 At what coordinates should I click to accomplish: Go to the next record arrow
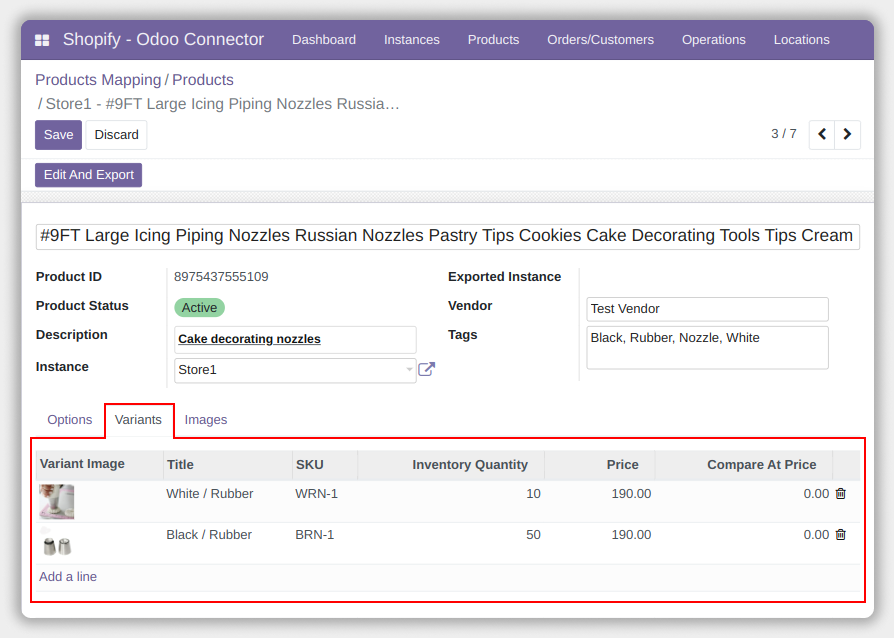tap(847, 135)
